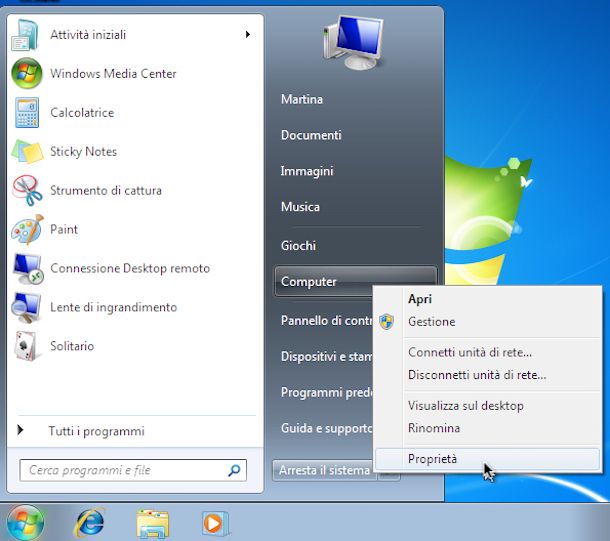Open Dispositivi e stampanti

tap(326, 356)
